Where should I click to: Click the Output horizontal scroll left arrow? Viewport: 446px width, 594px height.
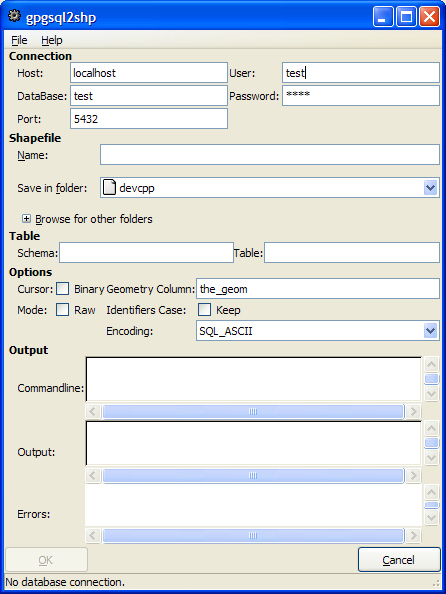pyautogui.click(x=93, y=475)
